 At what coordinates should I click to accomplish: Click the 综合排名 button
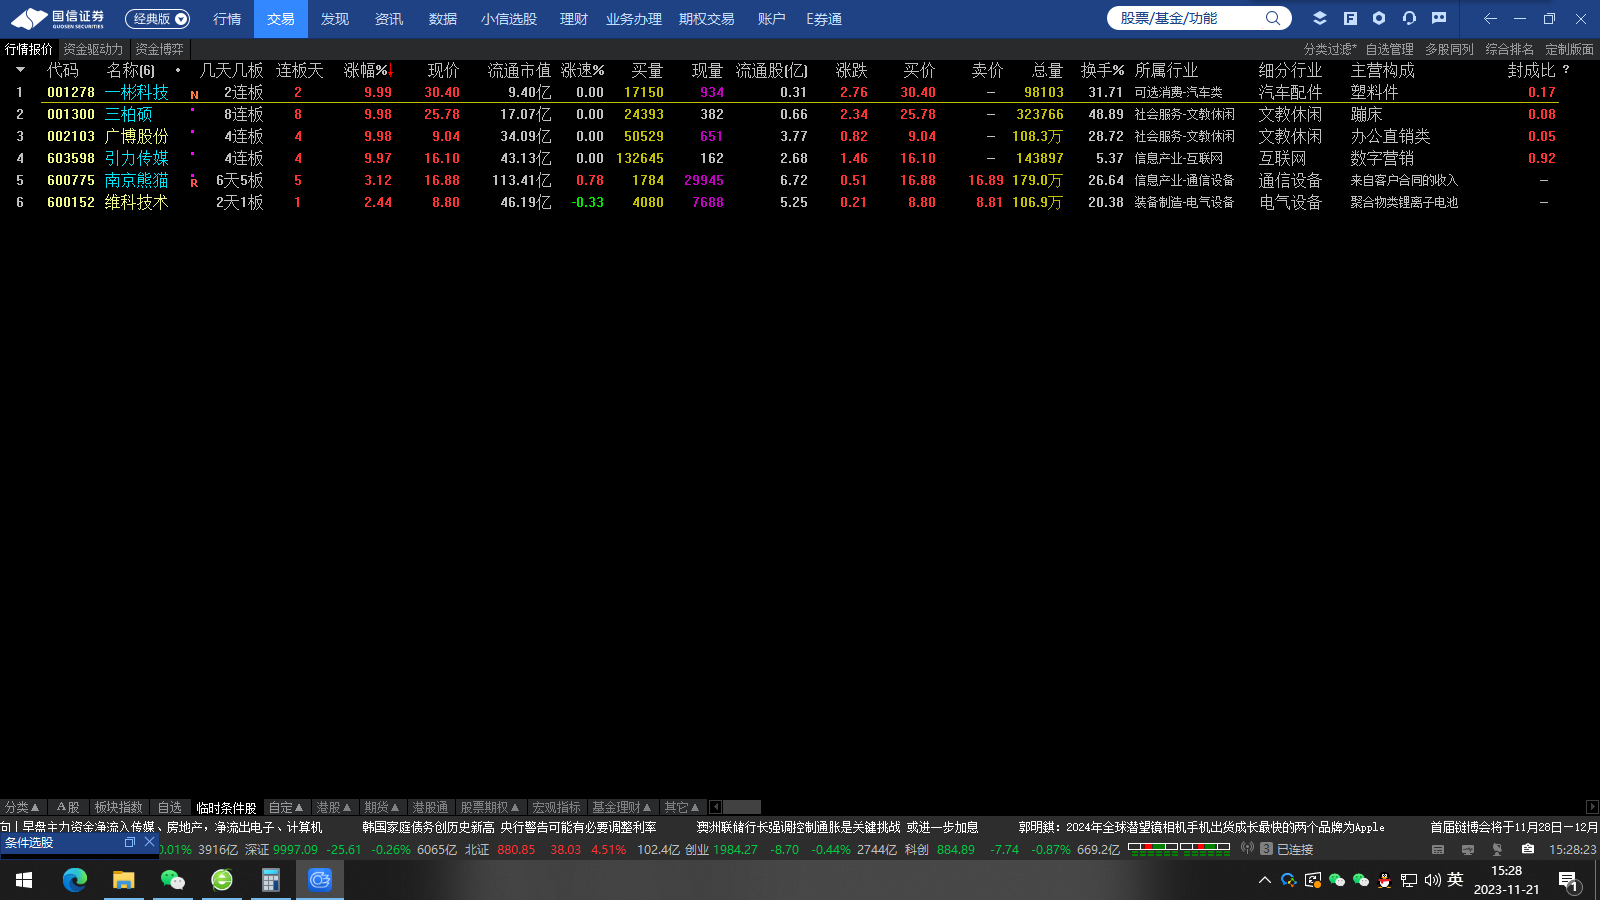(1509, 49)
